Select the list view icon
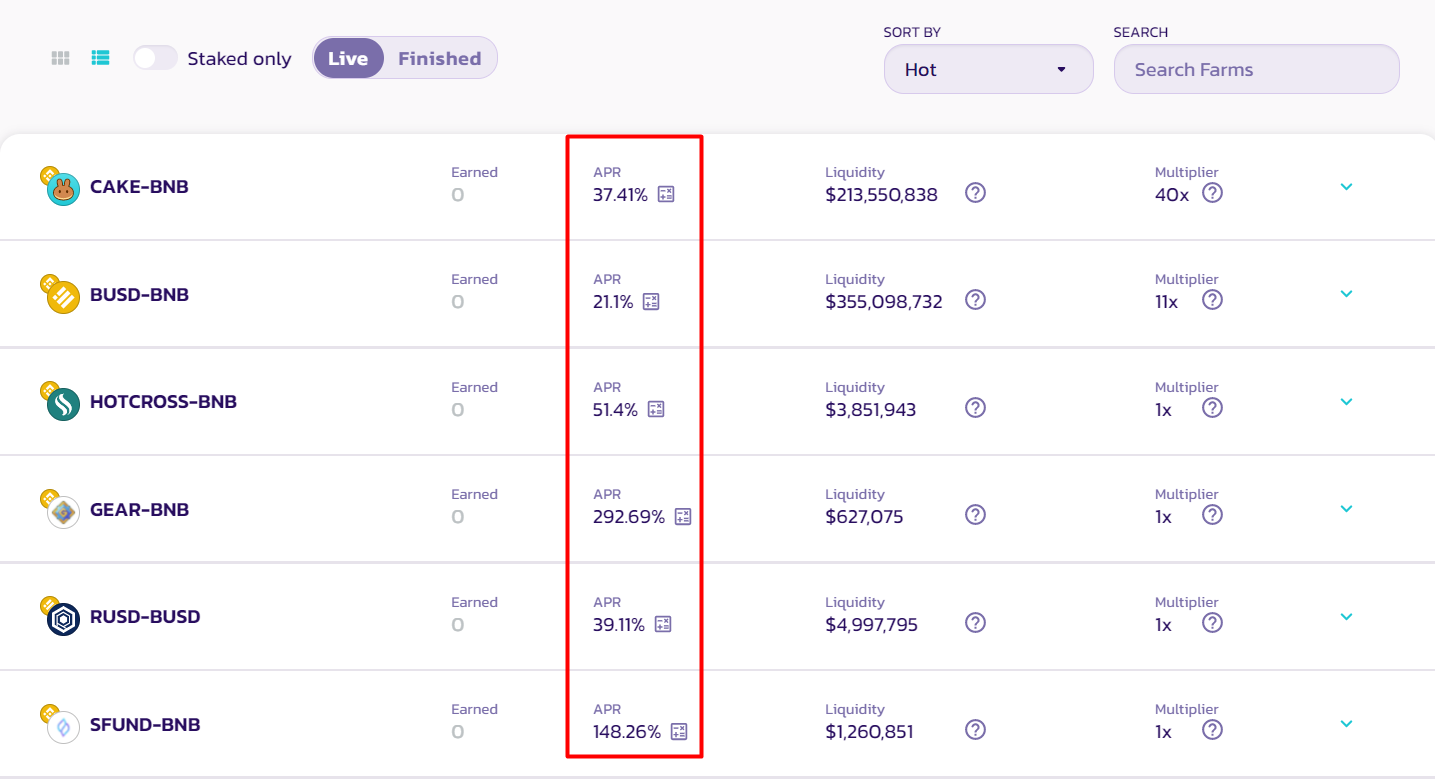 [100, 58]
